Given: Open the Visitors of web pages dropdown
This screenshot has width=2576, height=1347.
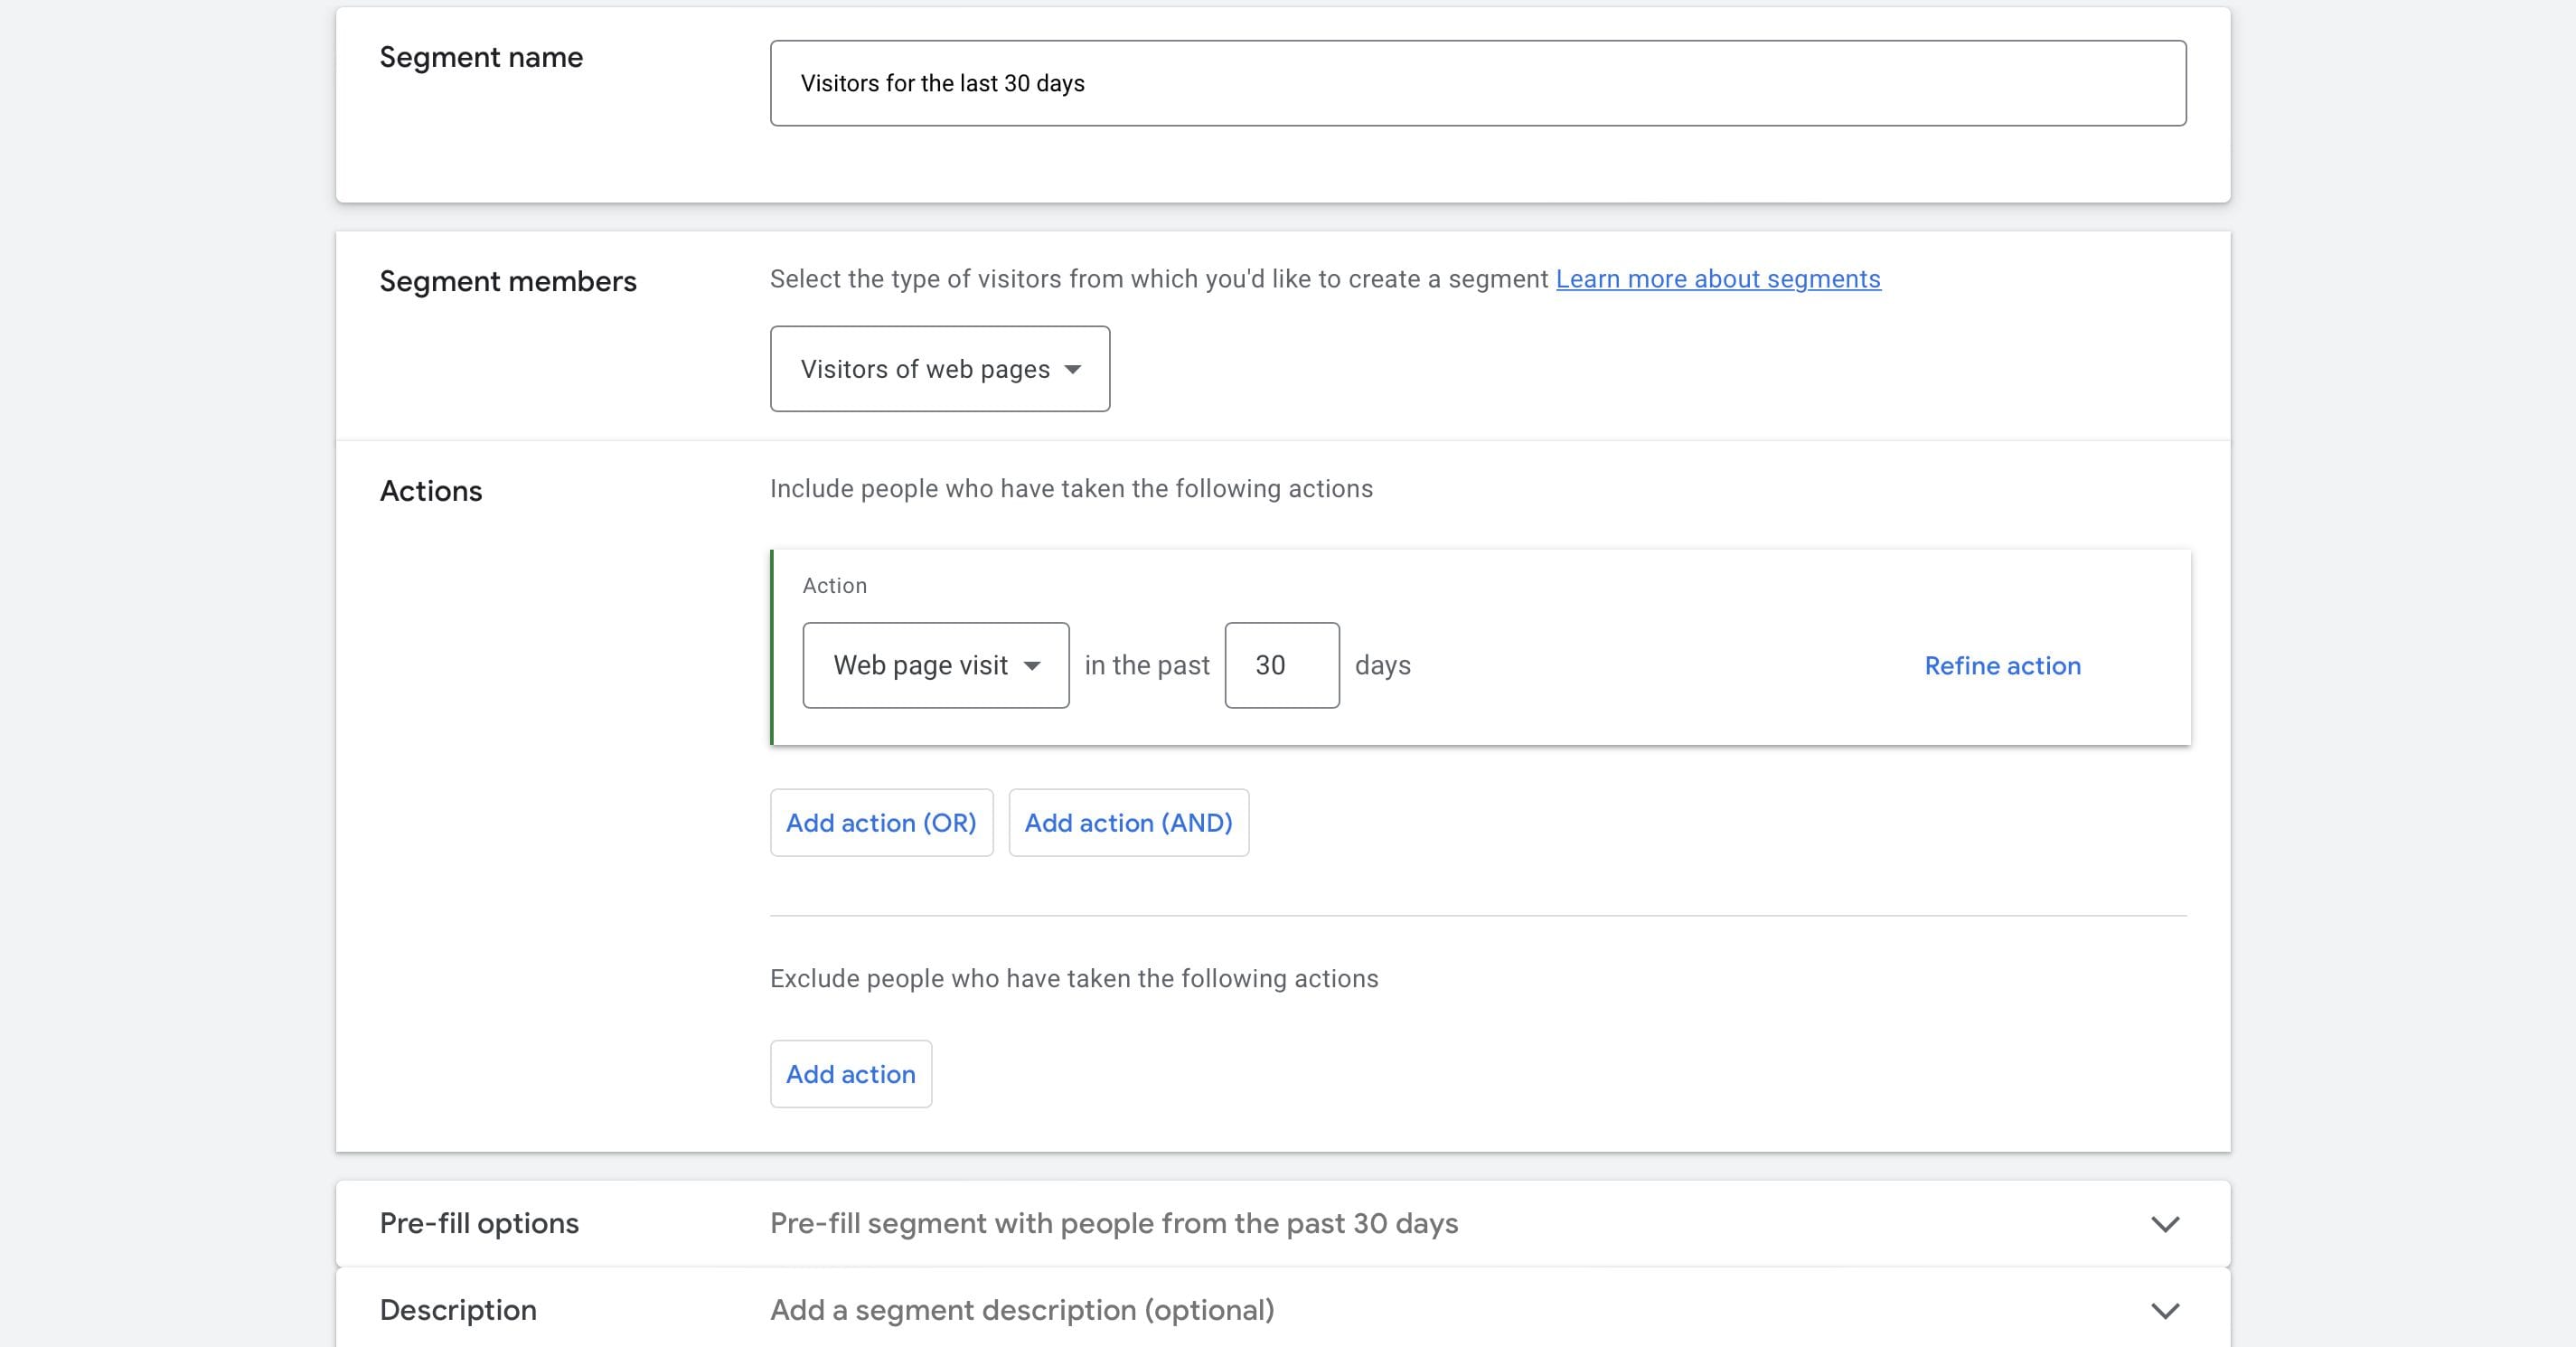Looking at the screenshot, I should click(x=940, y=369).
